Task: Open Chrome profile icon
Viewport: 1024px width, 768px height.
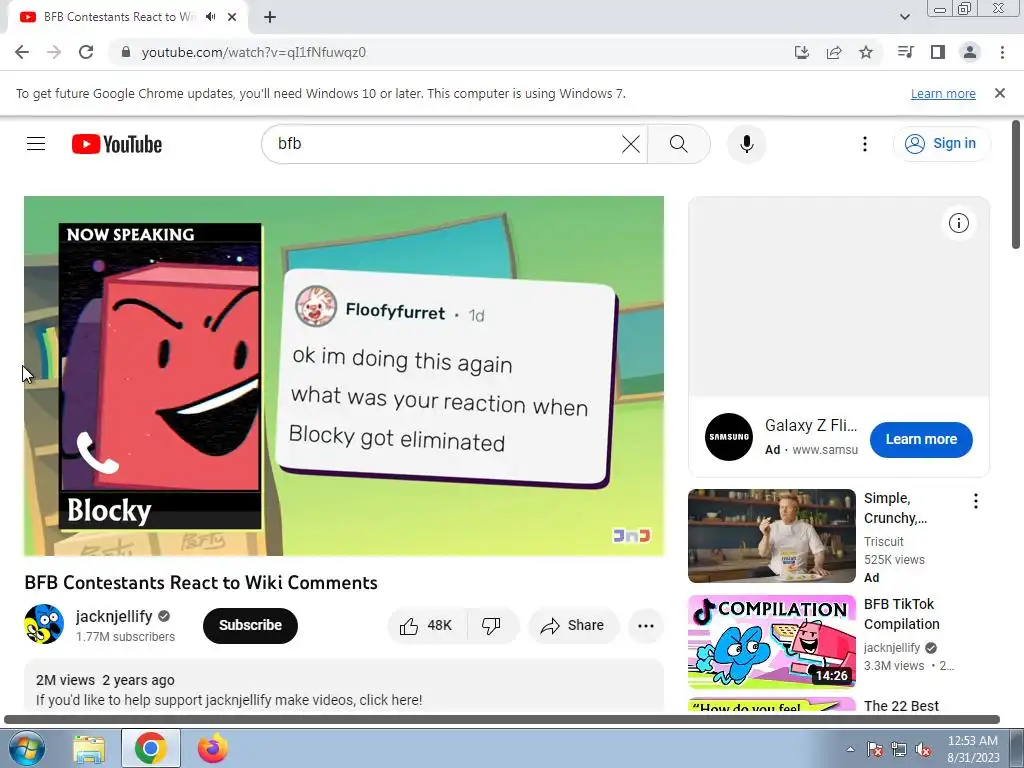Action: (970, 52)
